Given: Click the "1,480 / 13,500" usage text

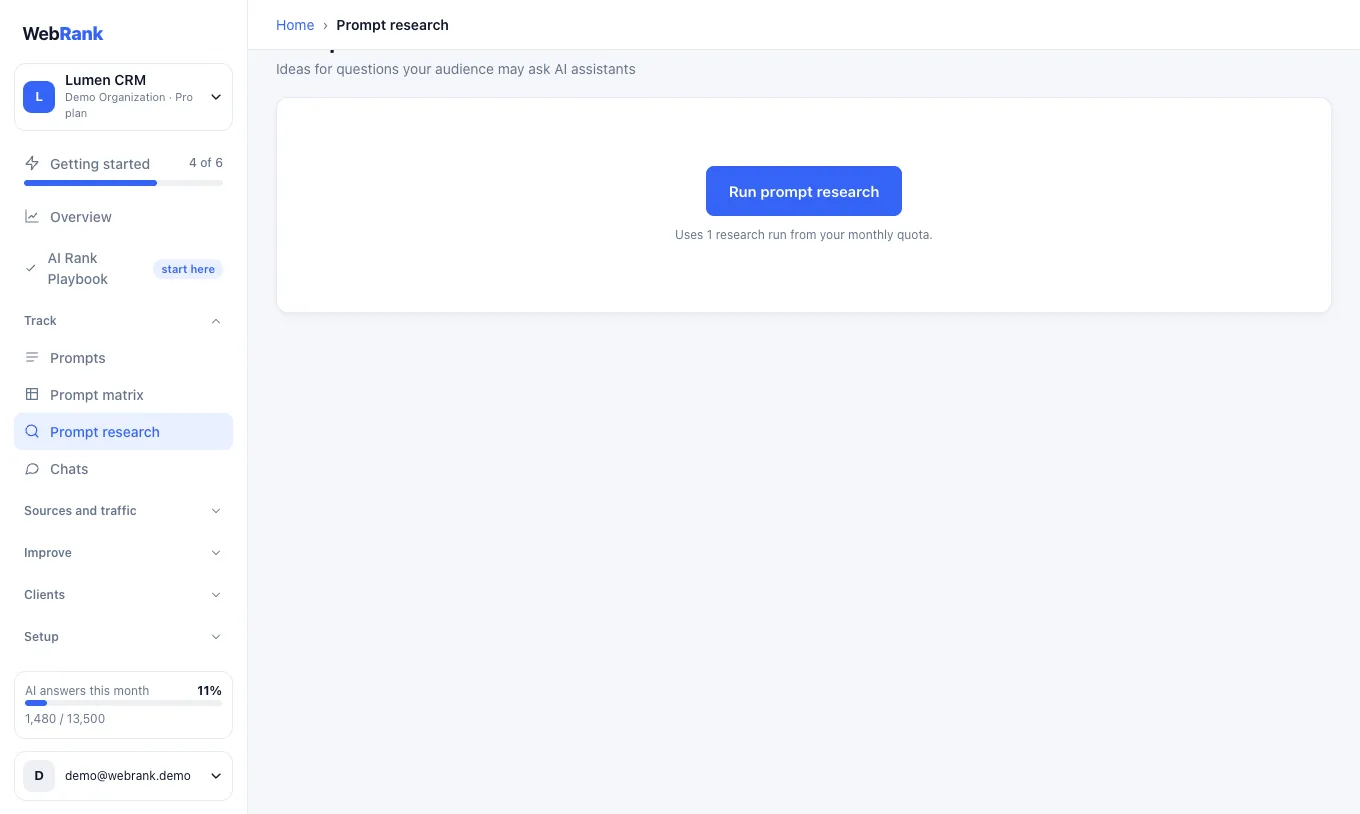Looking at the screenshot, I should pos(65,719).
